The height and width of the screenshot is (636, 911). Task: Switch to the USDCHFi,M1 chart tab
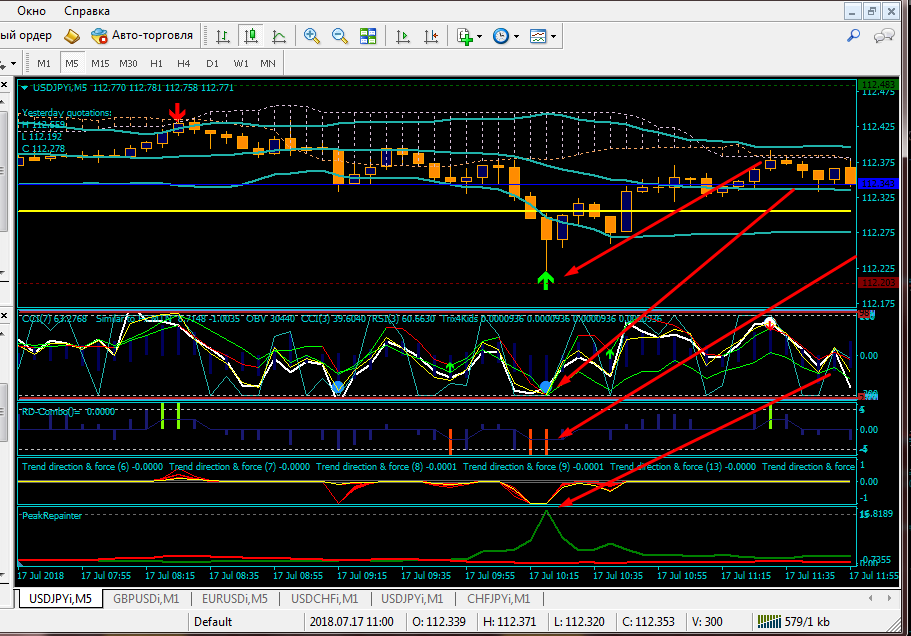tap(325, 598)
